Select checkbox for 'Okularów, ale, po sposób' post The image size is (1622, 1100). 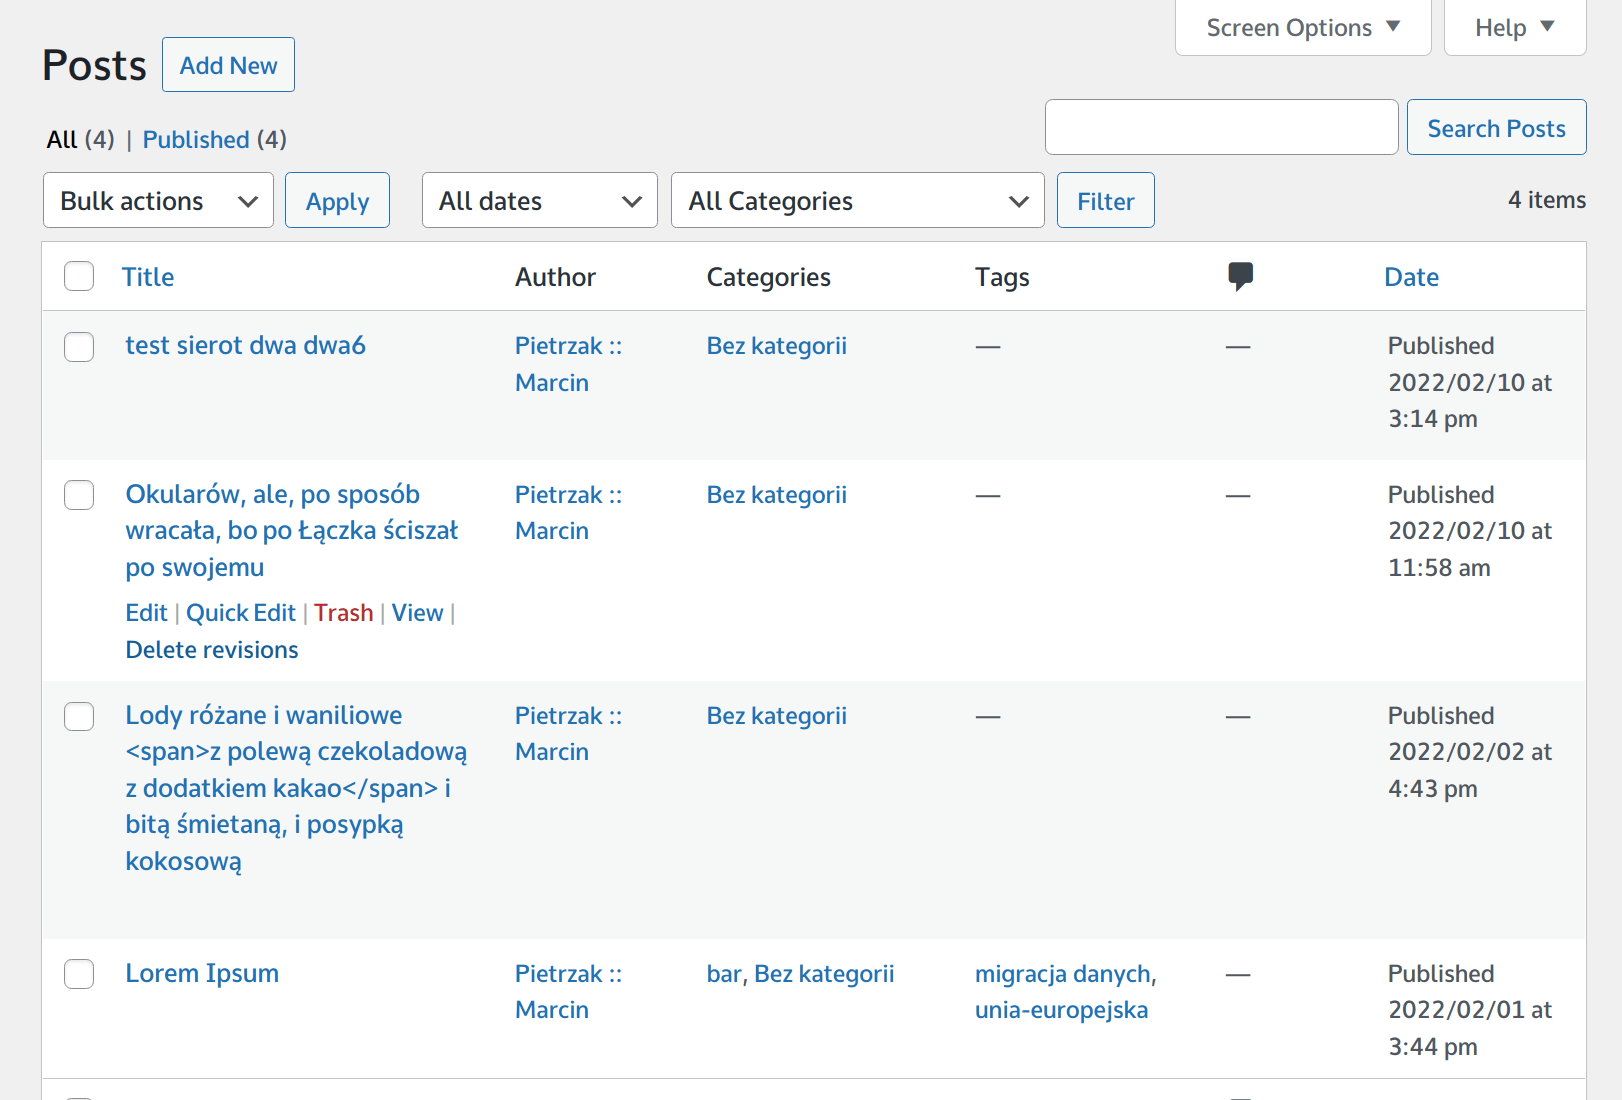point(79,495)
